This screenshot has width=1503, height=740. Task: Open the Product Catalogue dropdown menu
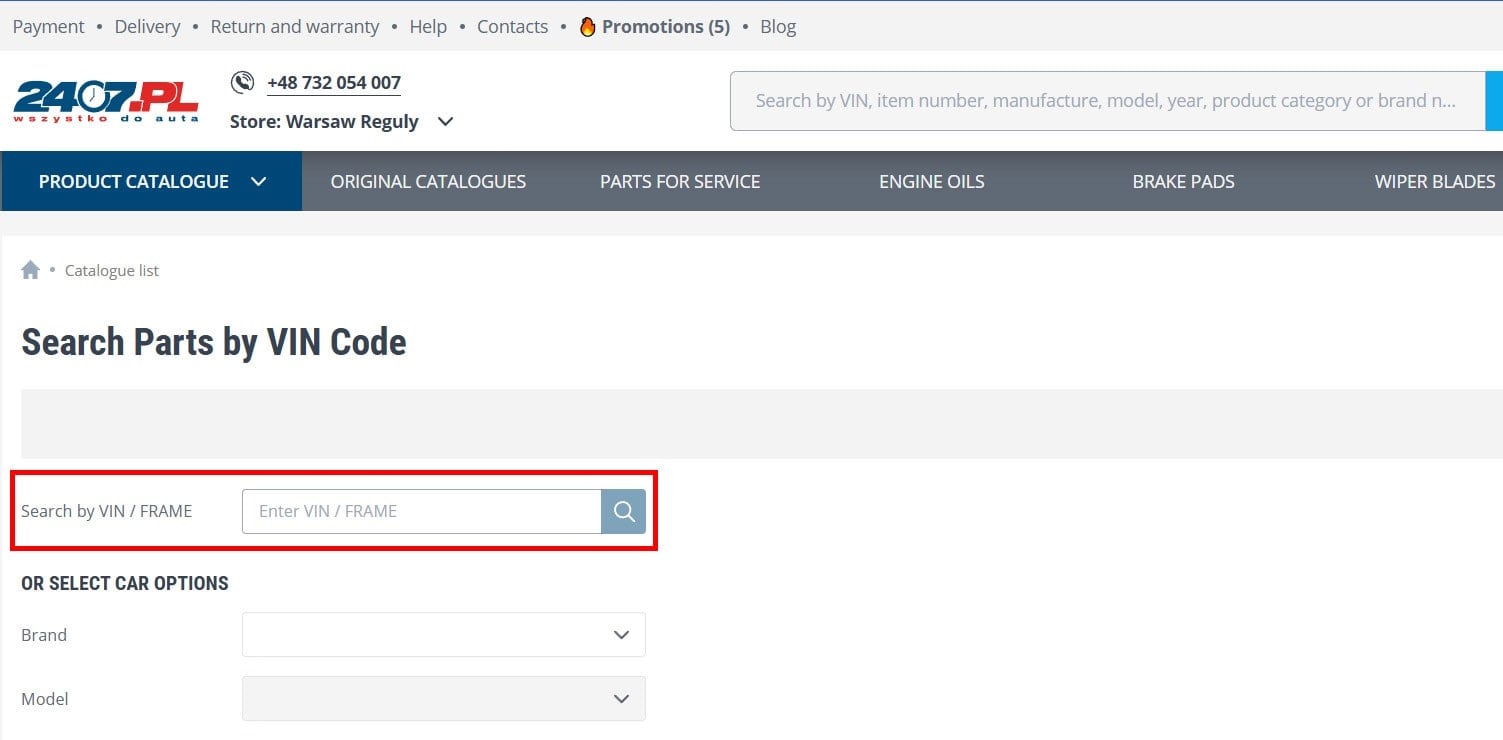[152, 181]
